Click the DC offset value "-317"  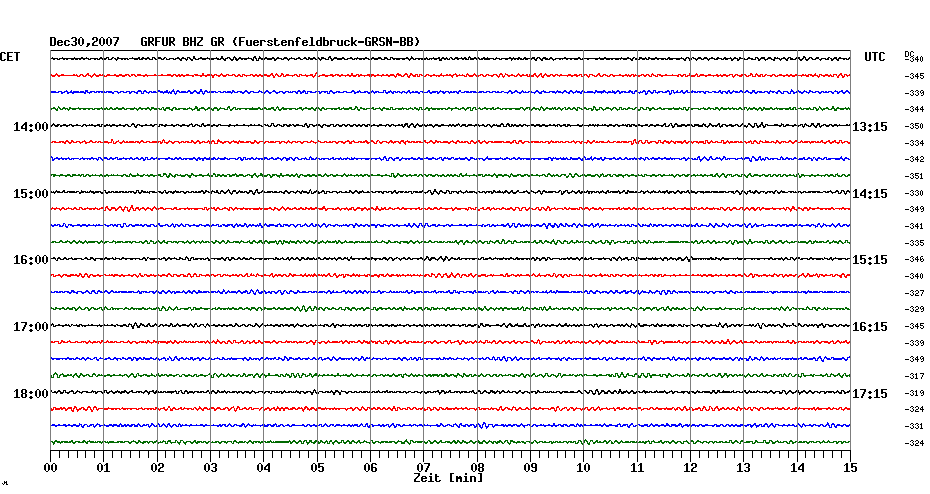[914, 377]
